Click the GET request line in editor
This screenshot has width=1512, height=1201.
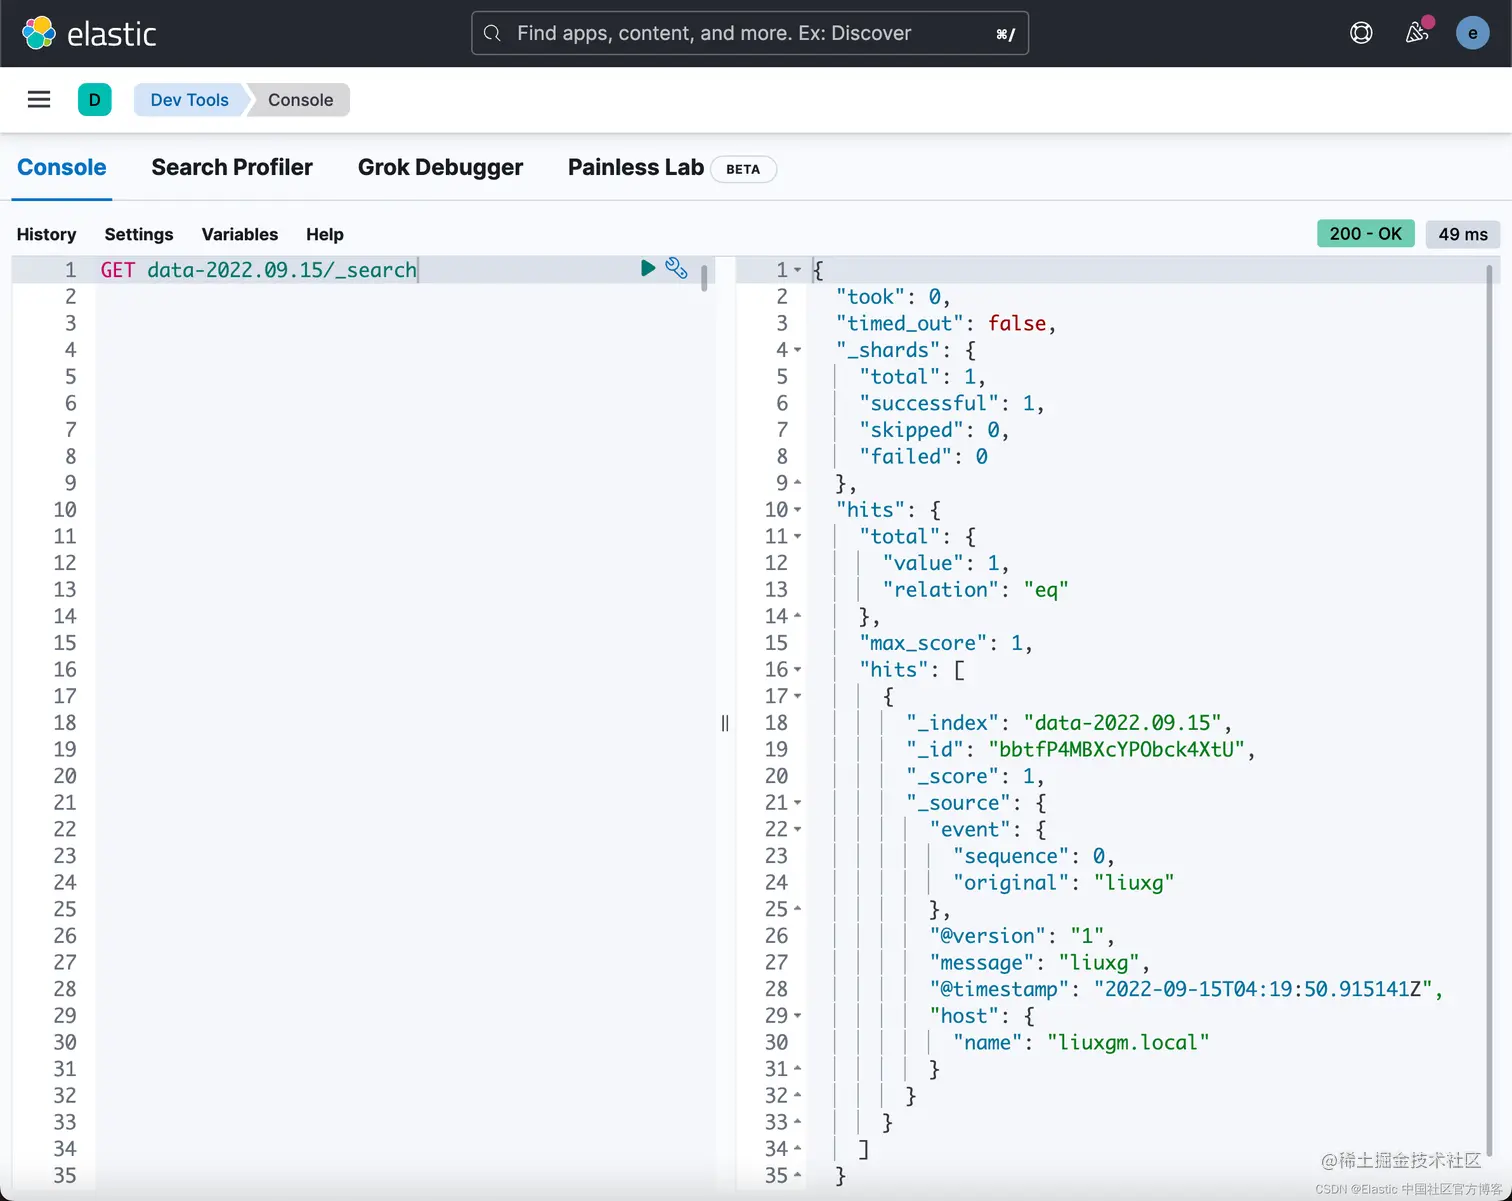click(259, 270)
